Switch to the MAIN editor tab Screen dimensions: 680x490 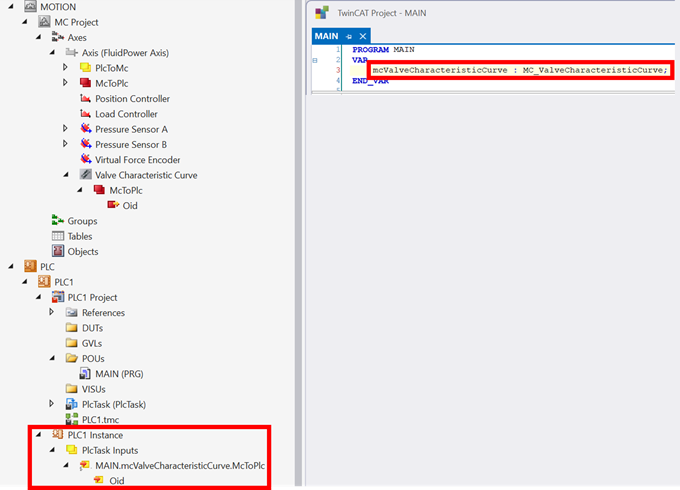326,36
